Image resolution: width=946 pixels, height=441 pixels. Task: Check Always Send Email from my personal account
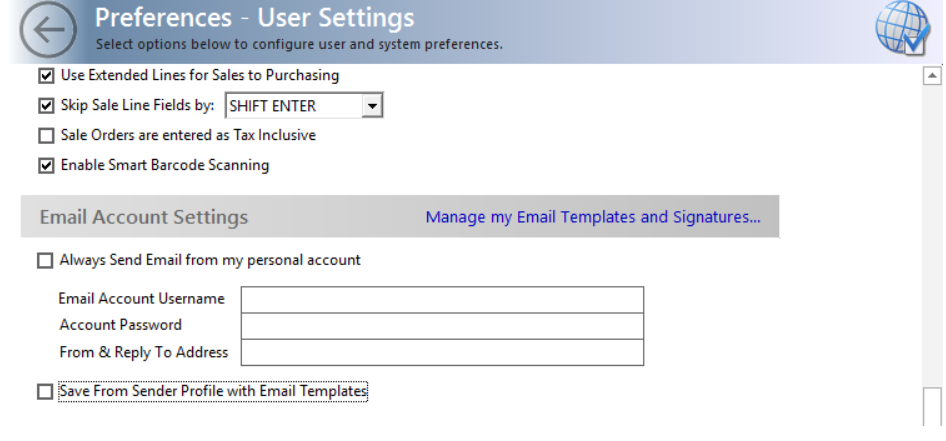[x=45, y=261]
